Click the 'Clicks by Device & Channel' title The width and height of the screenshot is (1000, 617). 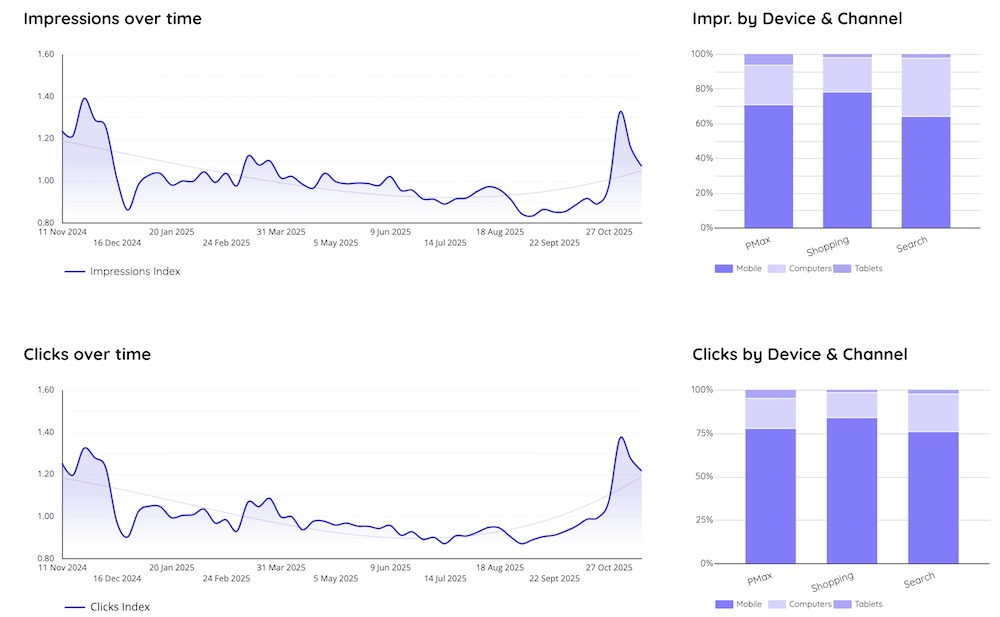pyautogui.click(x=799, y=354)
